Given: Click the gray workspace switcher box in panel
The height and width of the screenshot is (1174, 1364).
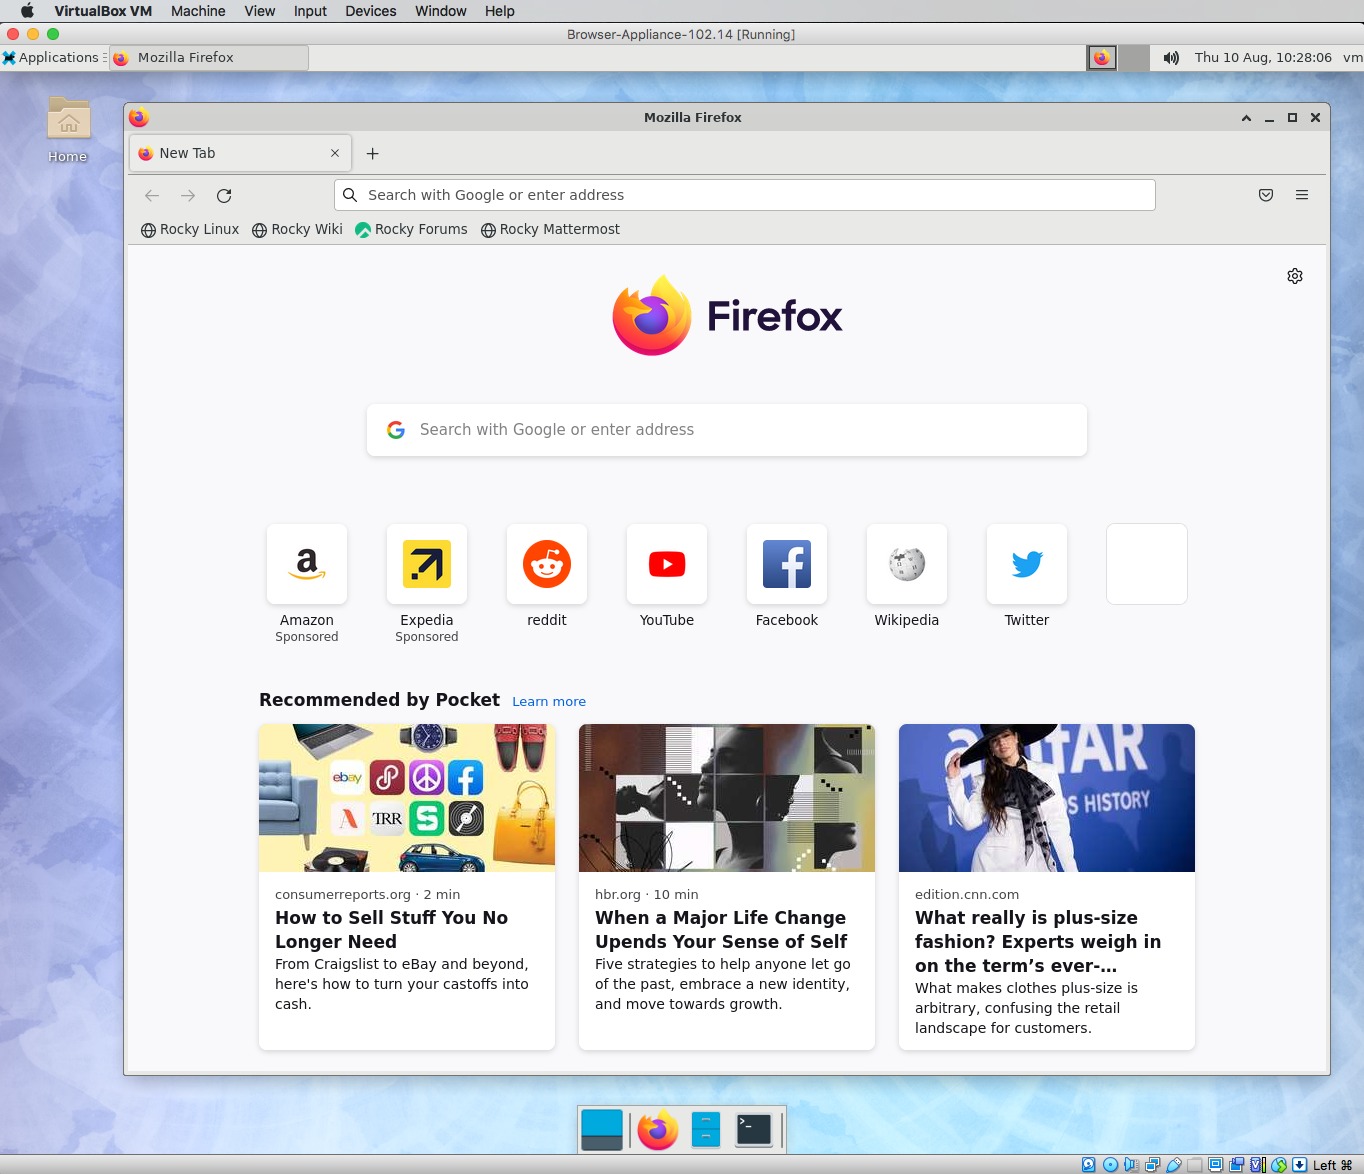Looking at the screenshot, I should 1133,58.
